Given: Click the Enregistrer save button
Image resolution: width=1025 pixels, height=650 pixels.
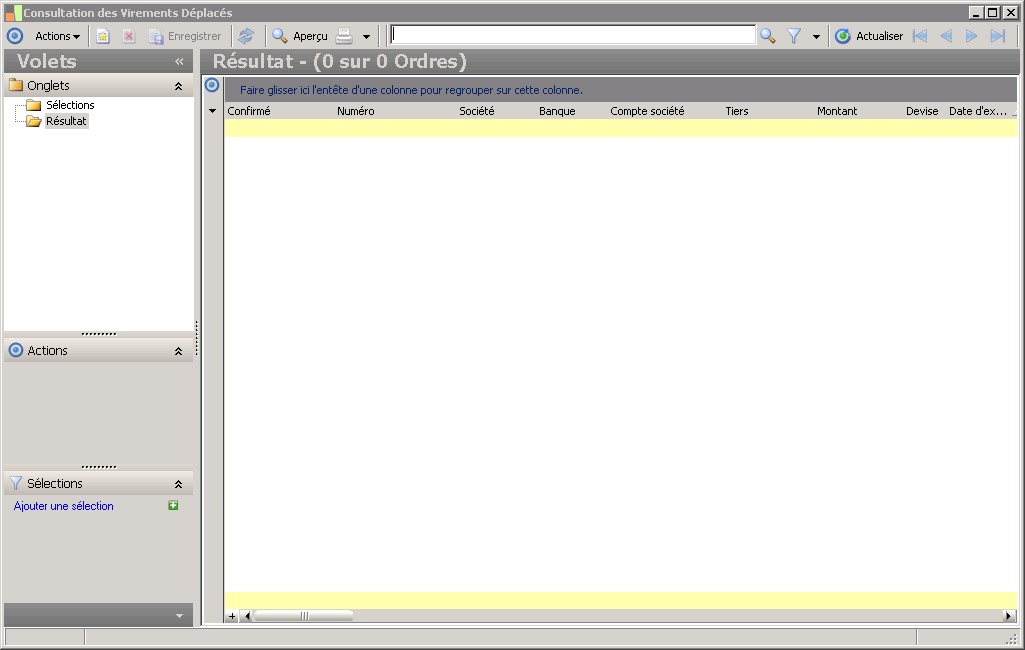Looking at the screenshot, I should point(185,37).
